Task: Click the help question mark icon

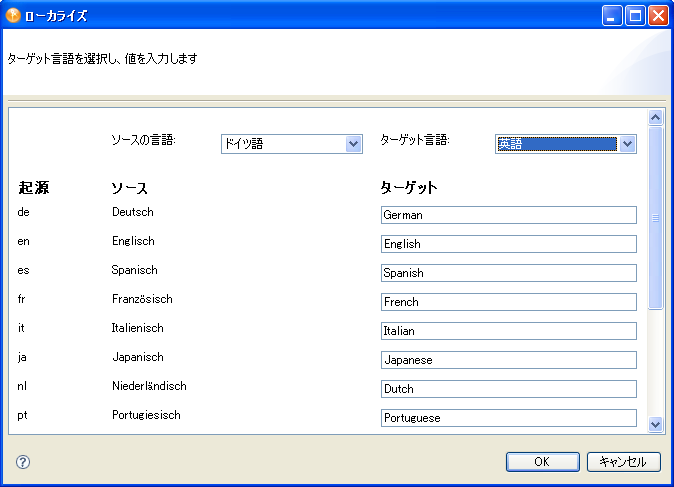Action: [23, 462]
